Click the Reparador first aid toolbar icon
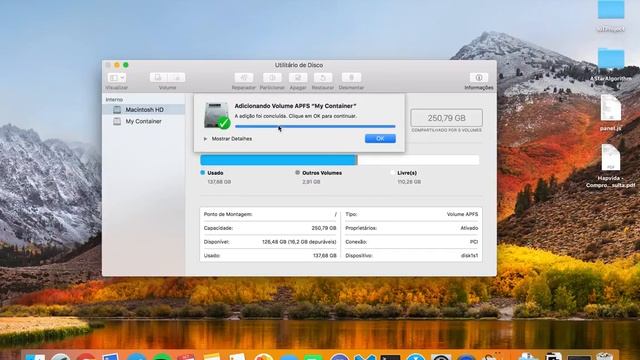This screenshot has height=360, width=640. coord(244,78)
